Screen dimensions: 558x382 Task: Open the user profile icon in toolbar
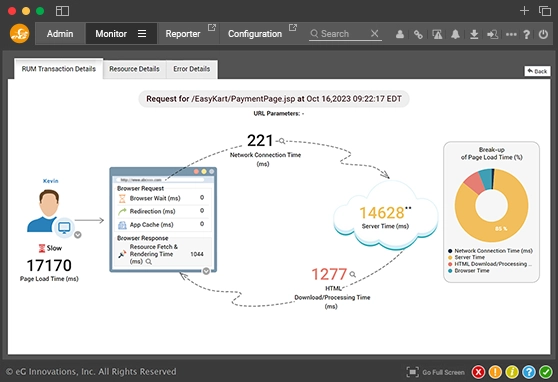pos(400,34)
